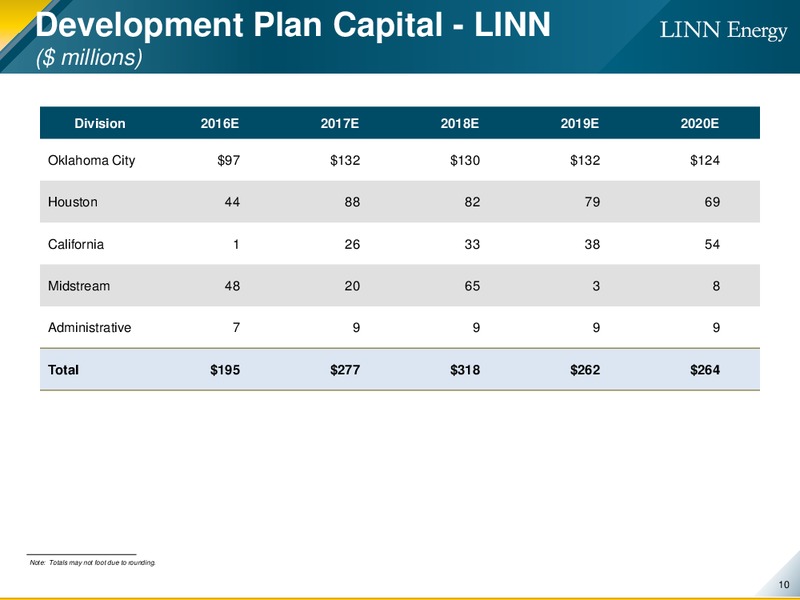Click Midstream 2017E value "20"

coord(352,286)
